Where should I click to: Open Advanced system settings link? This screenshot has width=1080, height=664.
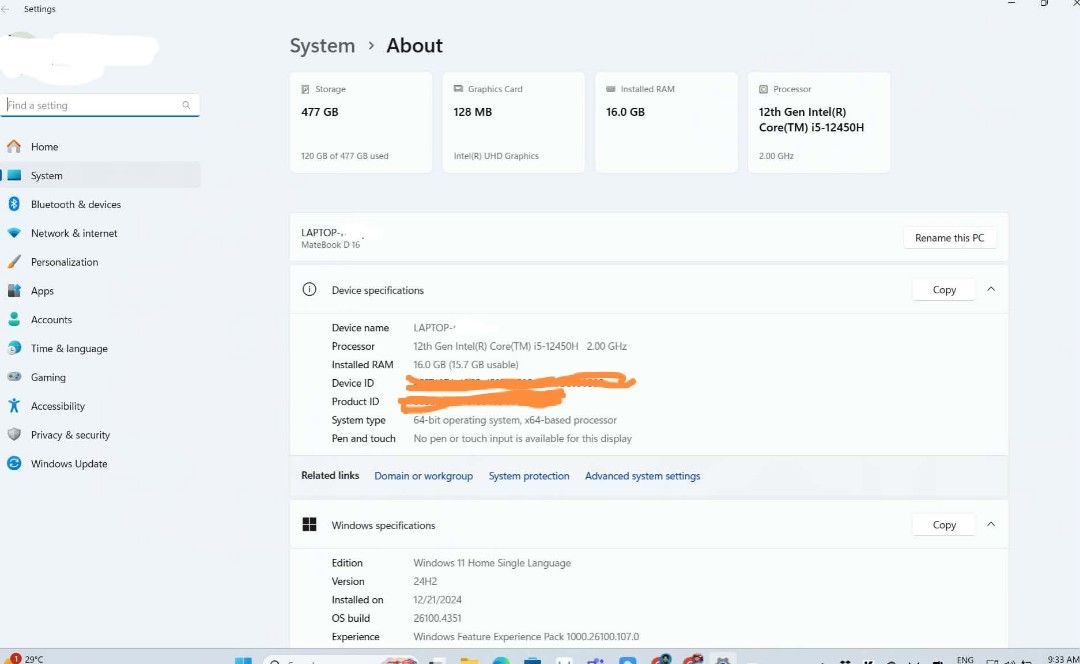643,476
